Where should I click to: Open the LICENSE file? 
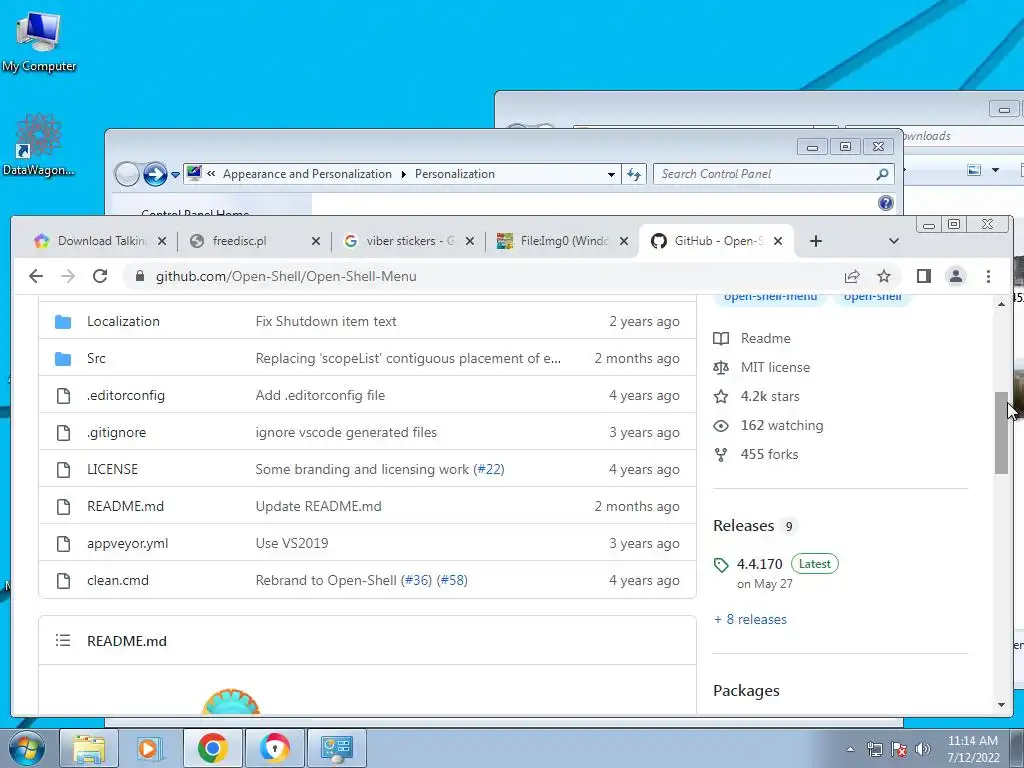click(112, 469)
